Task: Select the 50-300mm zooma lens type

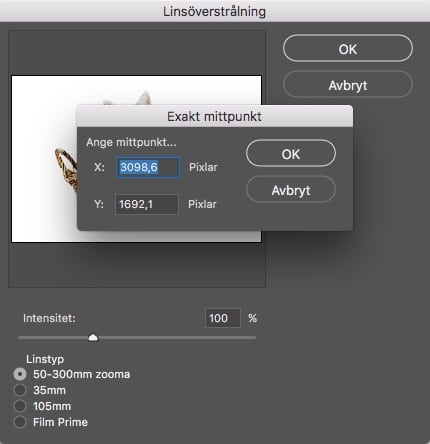Action: [x=20, y=374]
